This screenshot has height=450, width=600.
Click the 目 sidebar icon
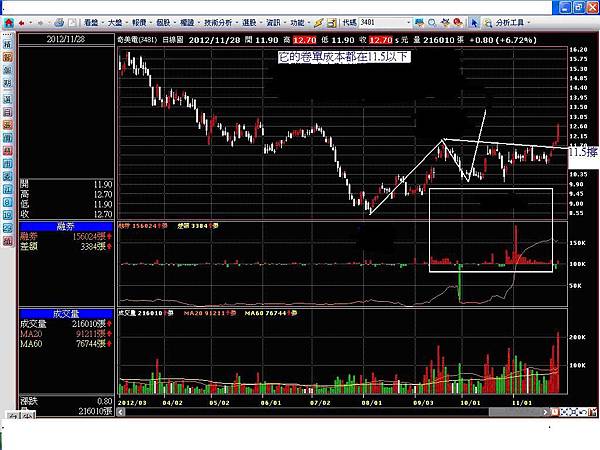(x=8, y=112)
